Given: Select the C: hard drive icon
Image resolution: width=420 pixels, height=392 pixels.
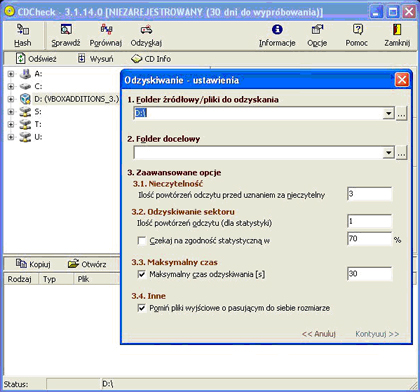Looking at the screenshot, I should pos(25,86).
